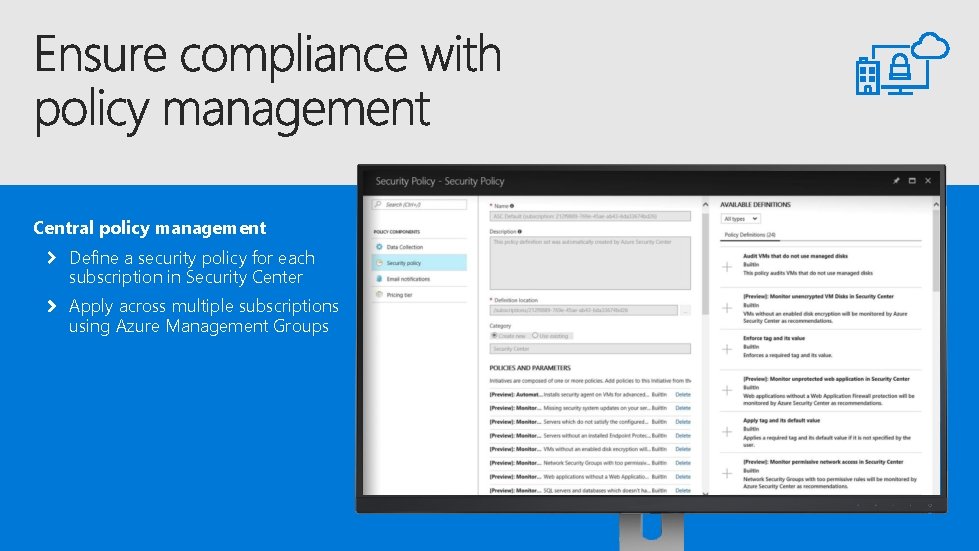Click 'Enforce tag and its value' title
The image size is (979, 551).
774,338
